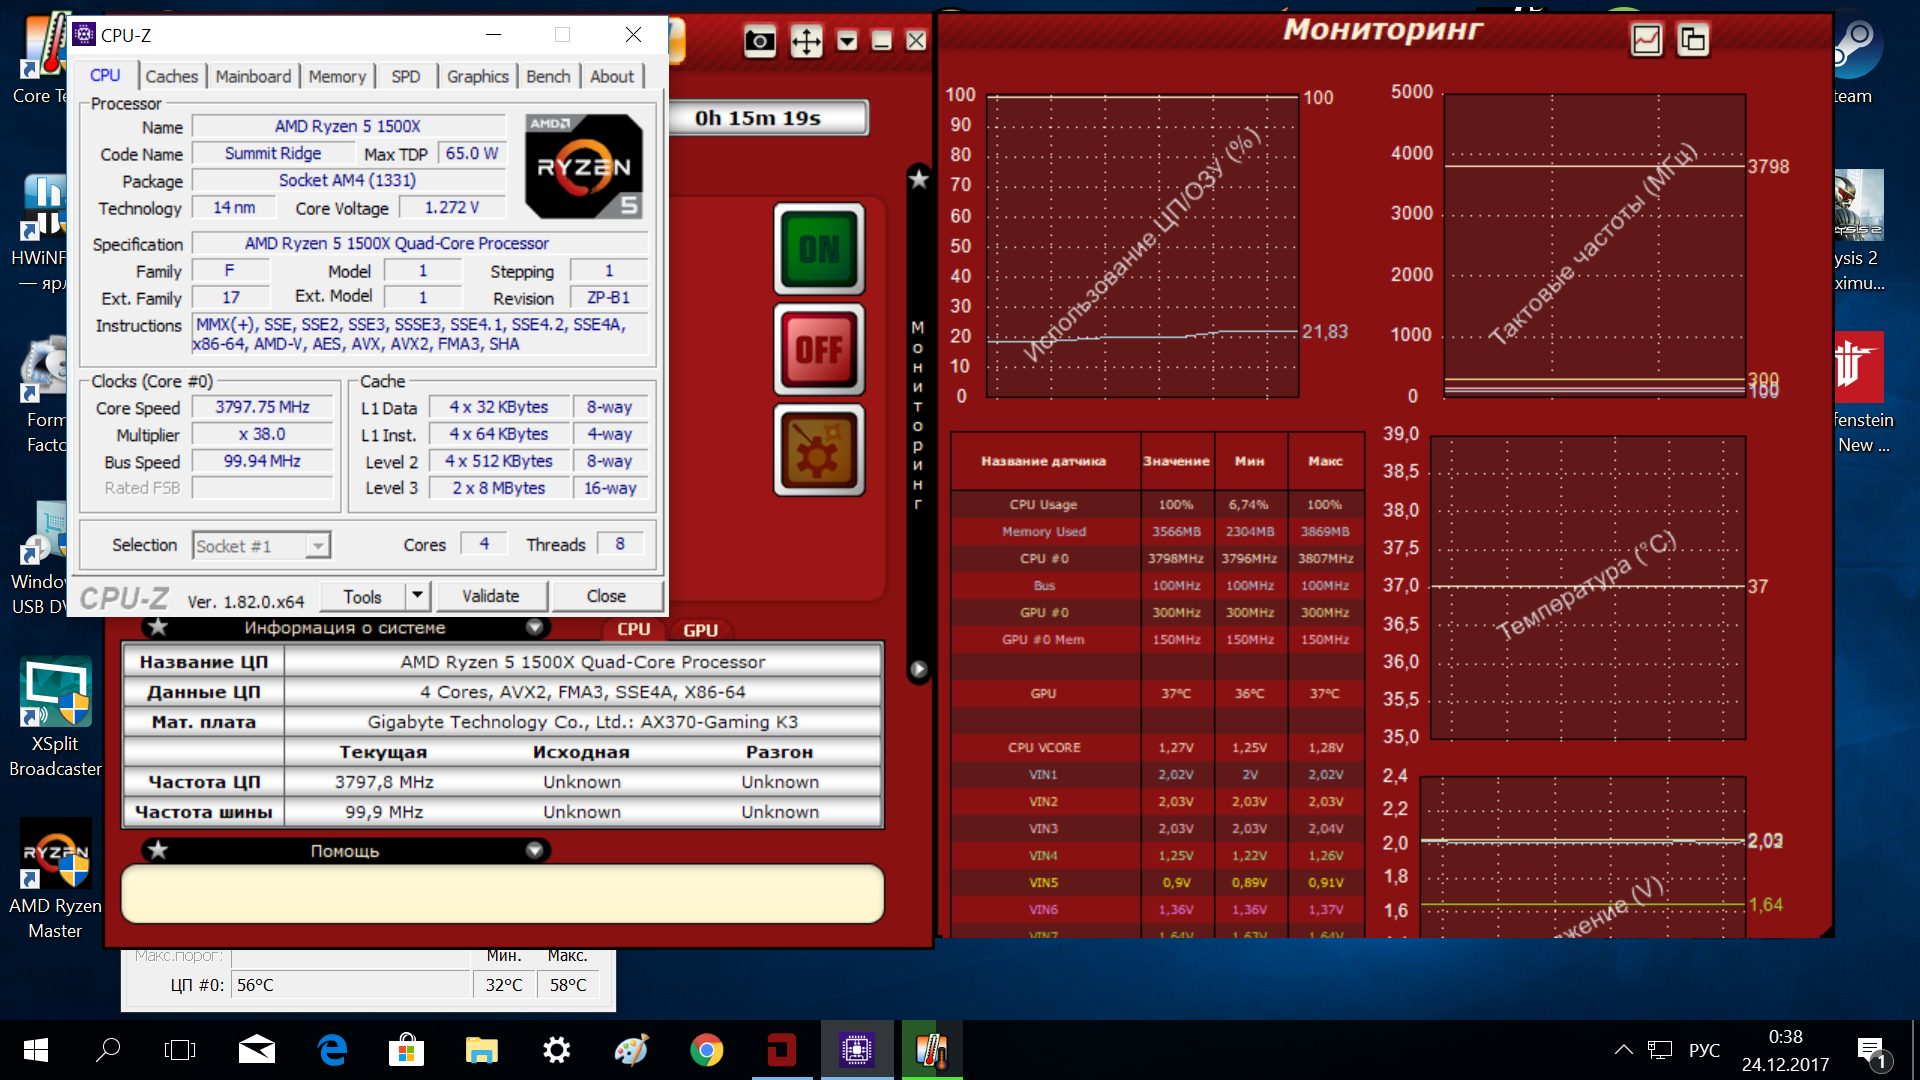
Task: Click the monitoring detach-window icon
Action: (1692, 40)
